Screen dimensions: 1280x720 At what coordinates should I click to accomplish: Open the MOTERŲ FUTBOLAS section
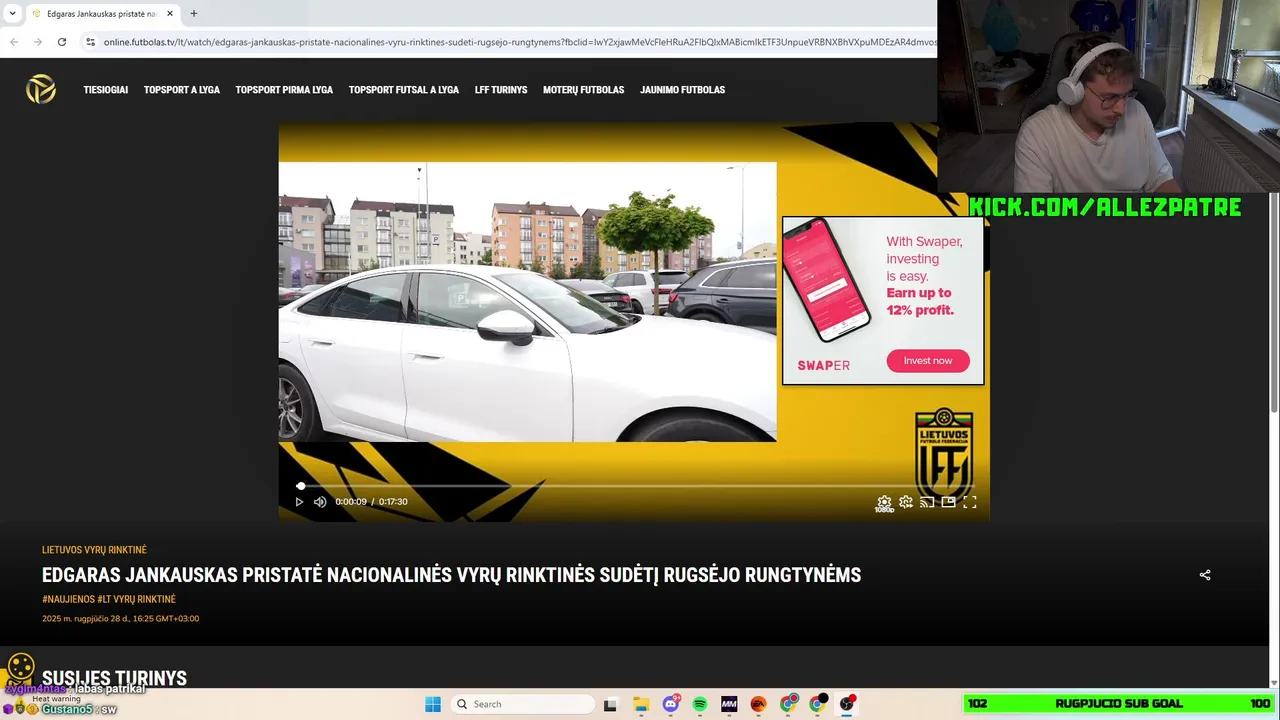[x=584, y=90]
